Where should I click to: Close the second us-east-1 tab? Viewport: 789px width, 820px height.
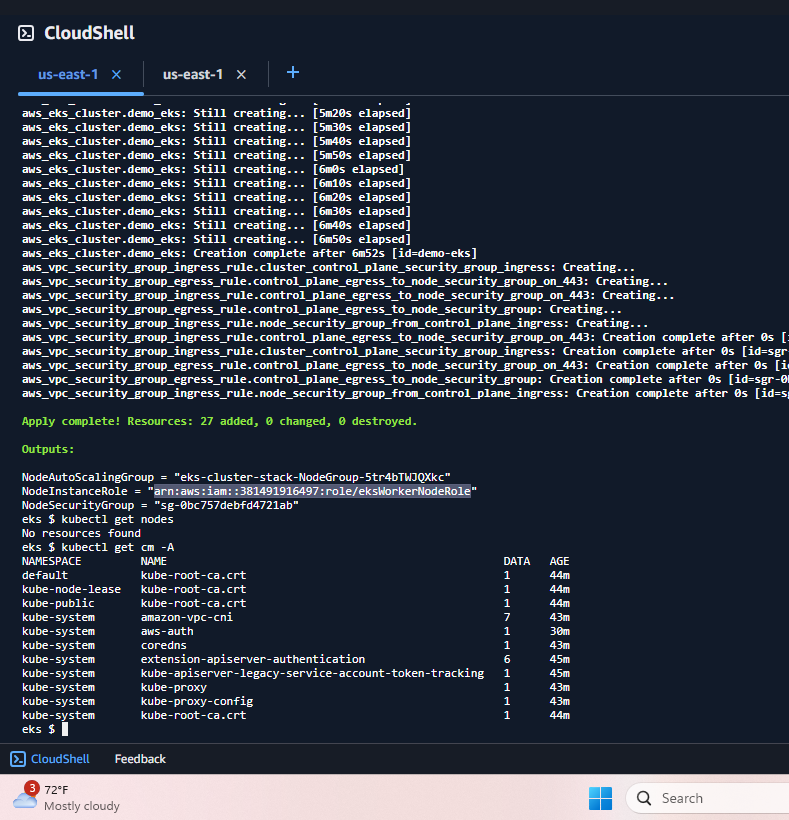pyautogui.click(x=241, y=75)
